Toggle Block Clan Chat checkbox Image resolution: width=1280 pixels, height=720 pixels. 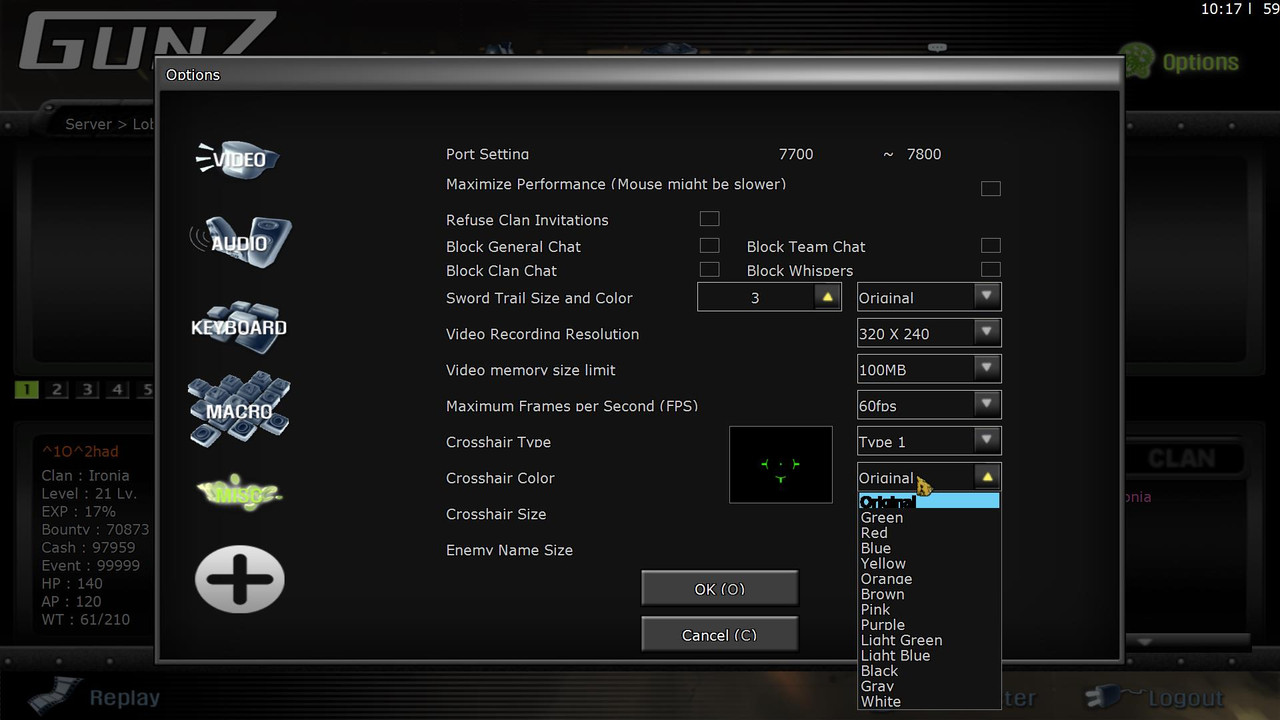(x=710, y=269)
